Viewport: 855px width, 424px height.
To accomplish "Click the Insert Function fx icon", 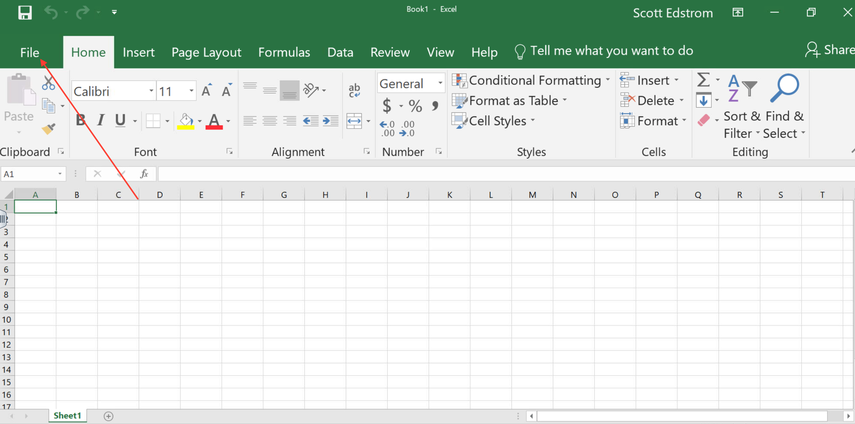I will [x=144, y=174].
